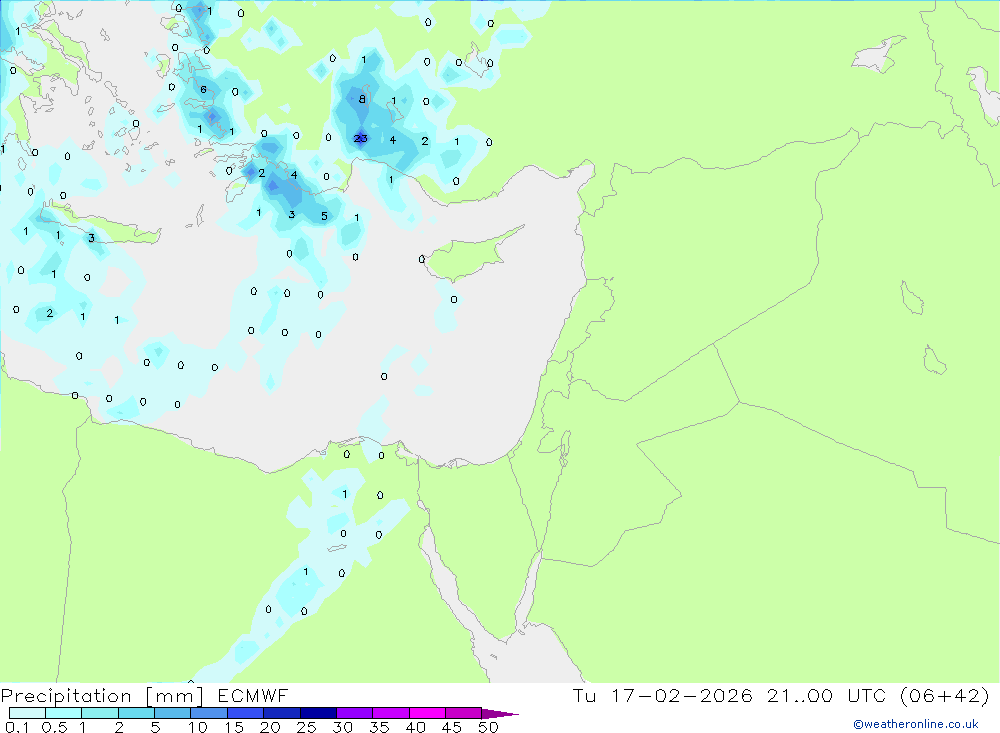Select the 0.5–1 mm legend color swatch
This screenshot has height=733, width=1000.
(x=63, y=713)
